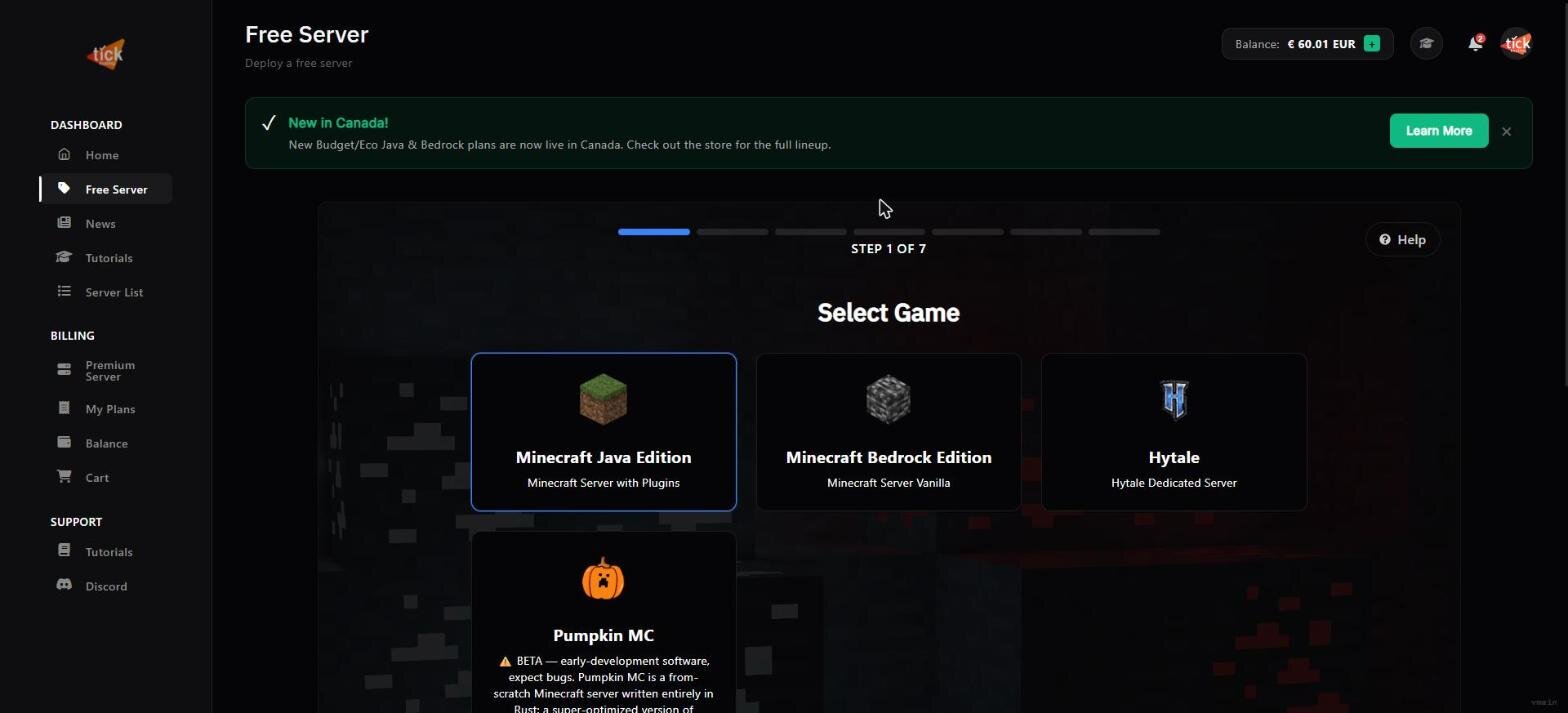Click second progress step segment
The height and width of the screenshot is (713, 1568).
732,232
